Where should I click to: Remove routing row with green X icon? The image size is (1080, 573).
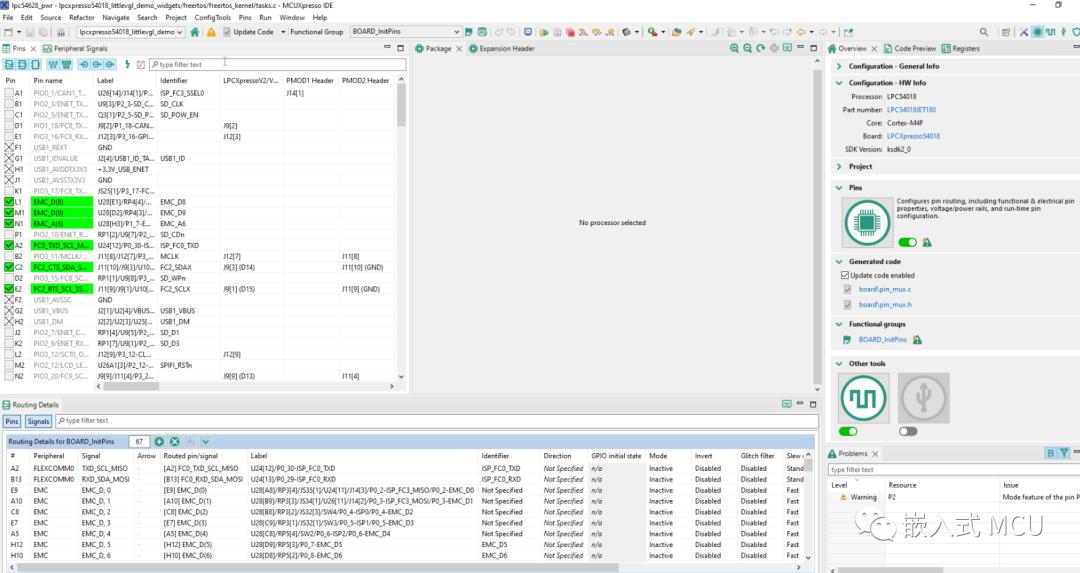[x=174, y=441]
